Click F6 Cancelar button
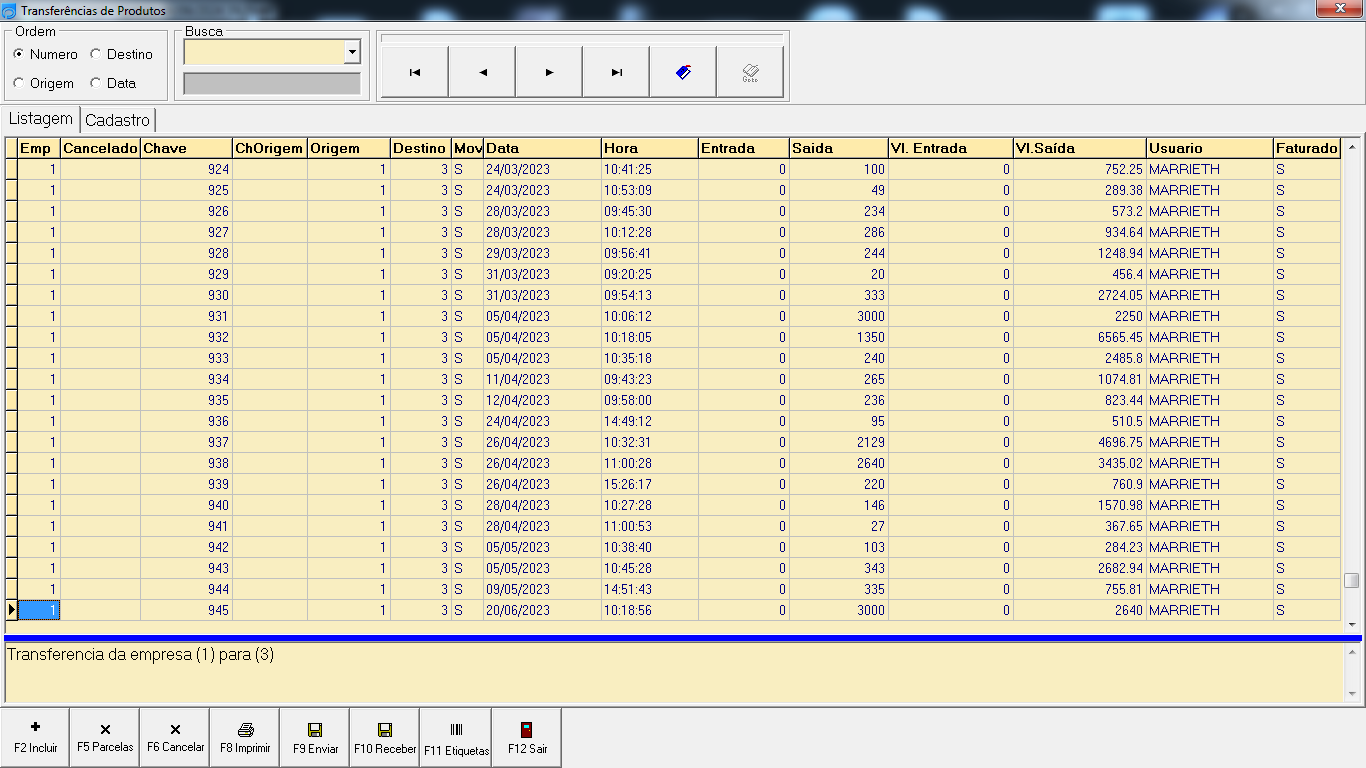Viewport: 1366px width, 768px height. (x=175, y=738)
